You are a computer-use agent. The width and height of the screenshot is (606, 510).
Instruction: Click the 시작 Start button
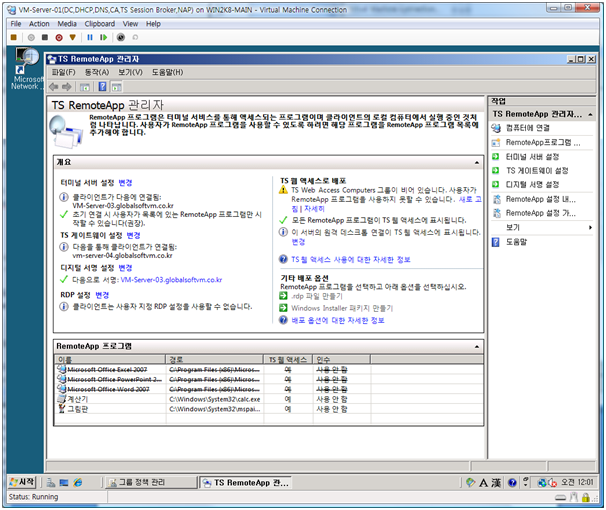22,482
